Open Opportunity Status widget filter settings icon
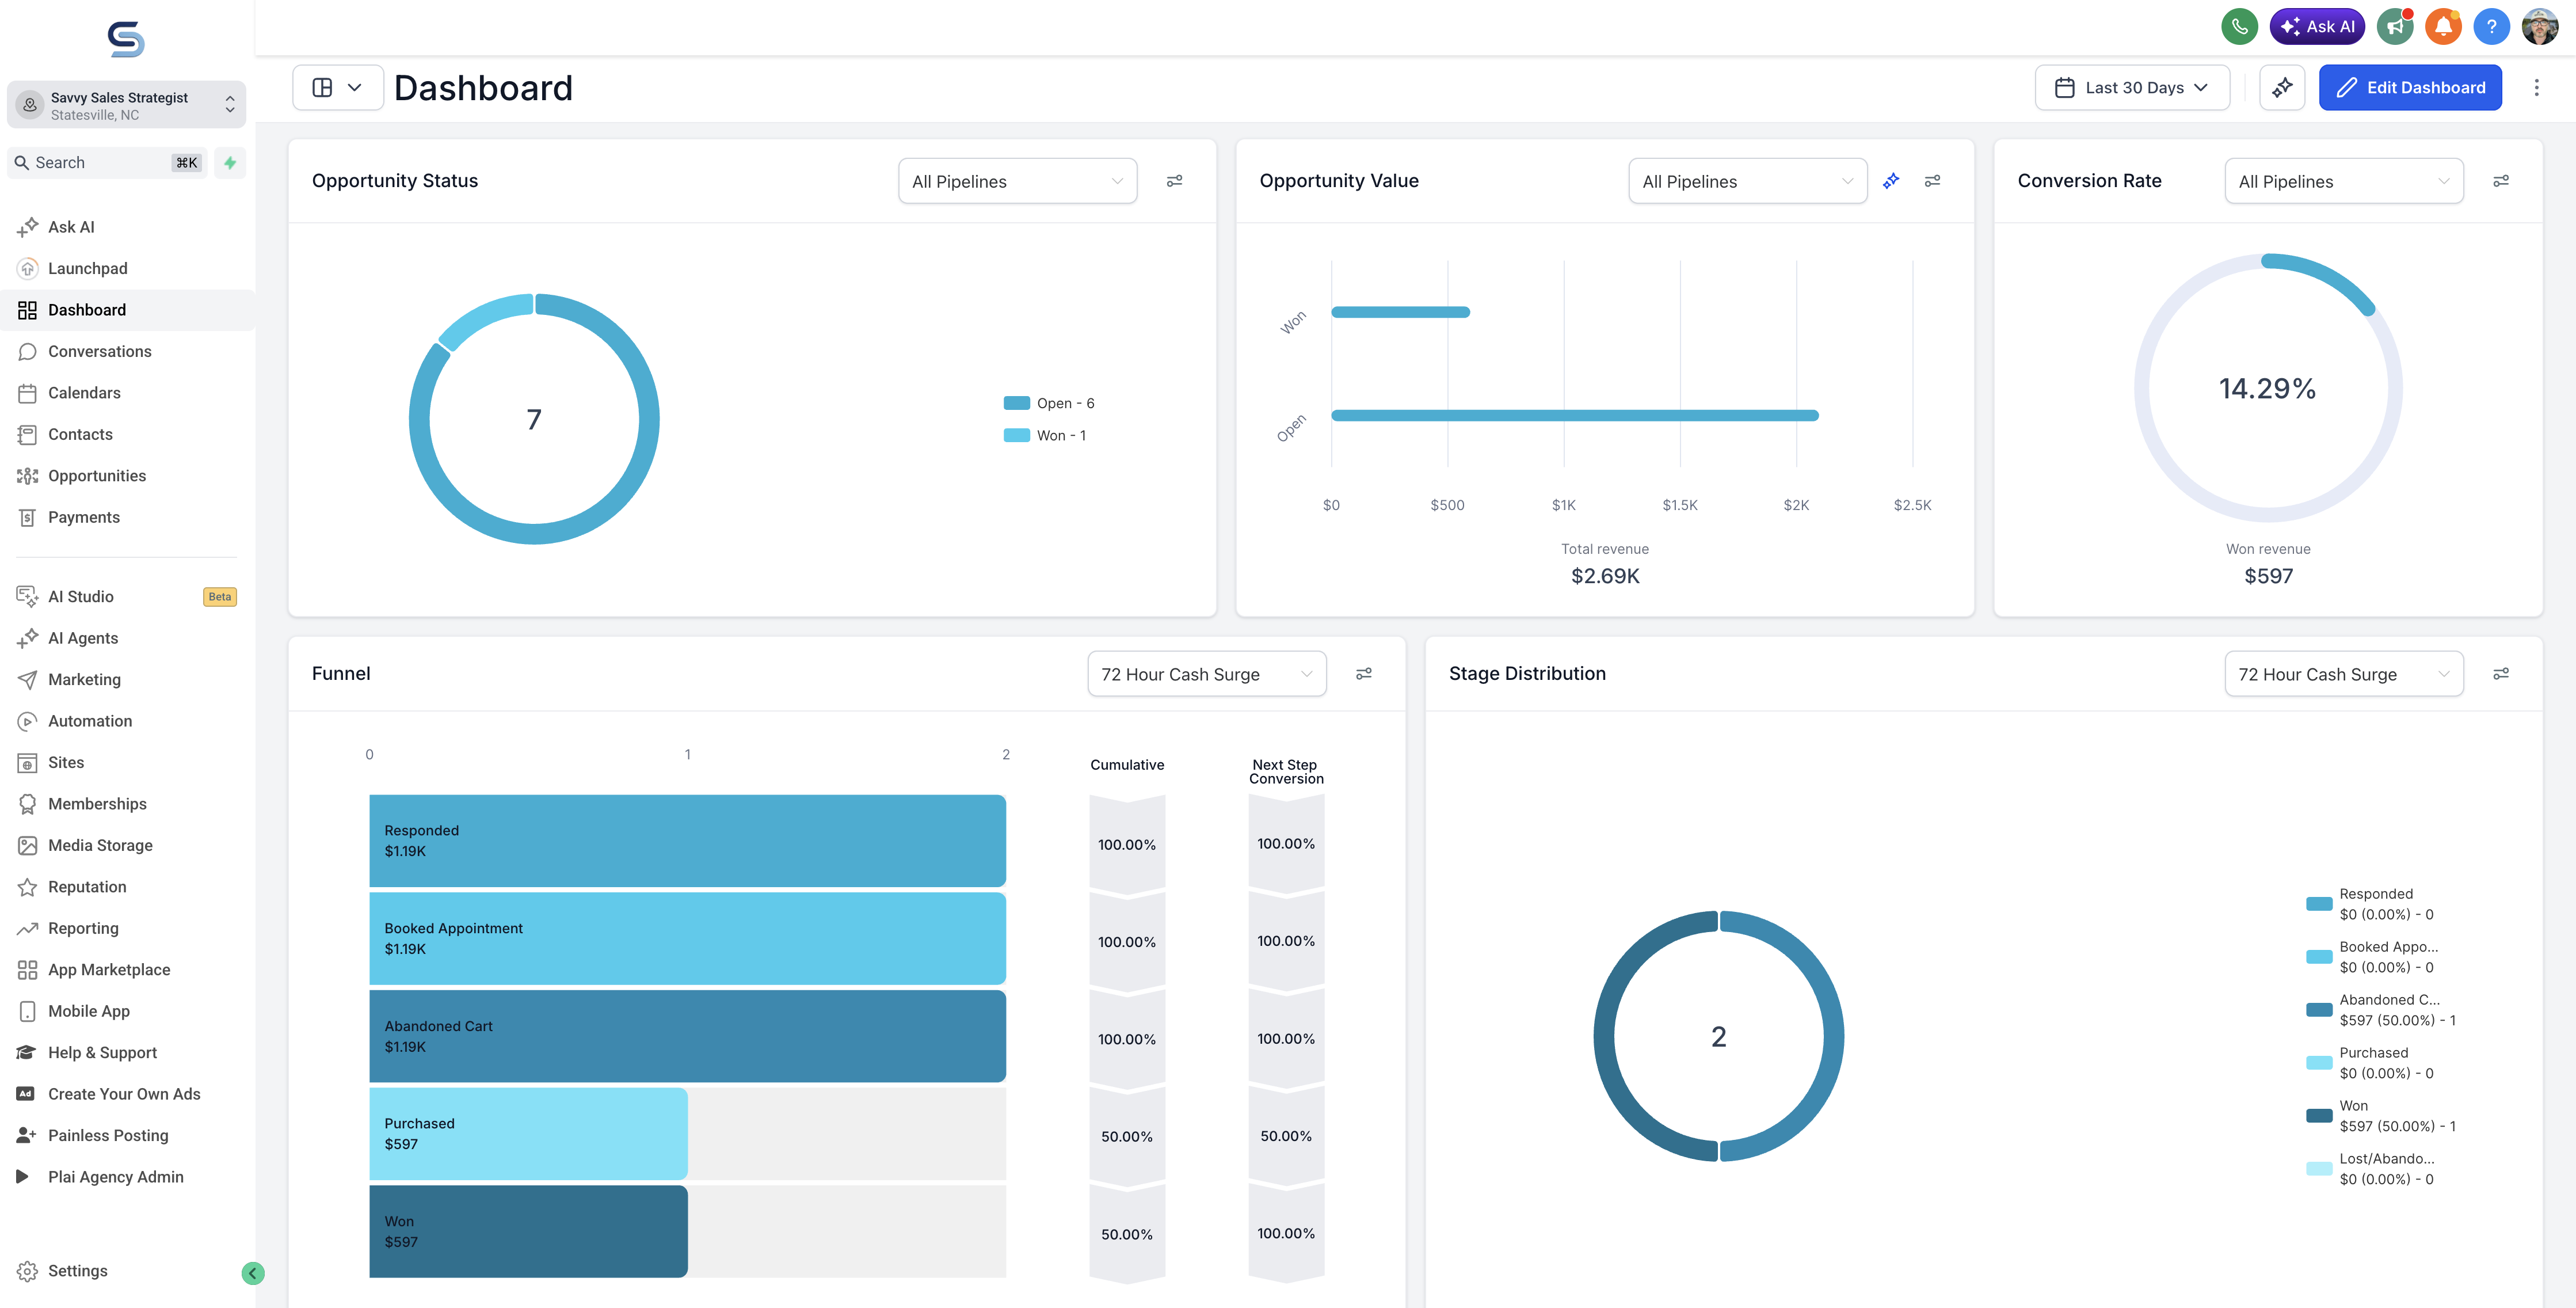 (1174, 181)
